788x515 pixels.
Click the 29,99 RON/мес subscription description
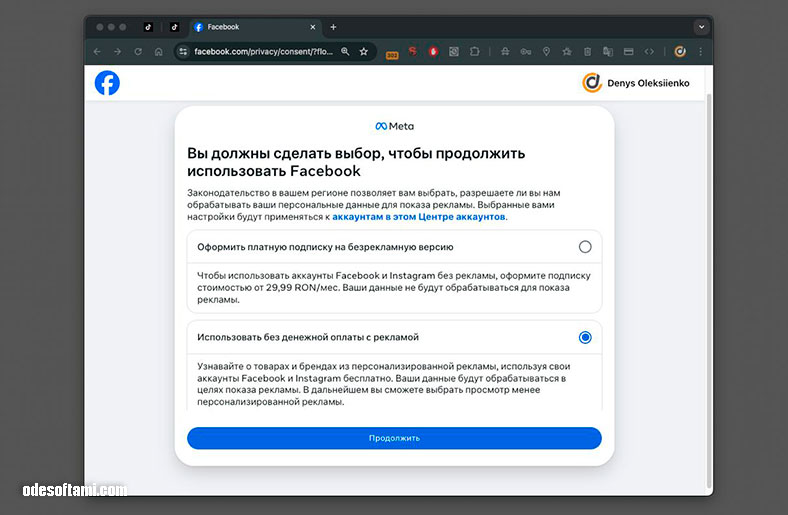point(394,287)
